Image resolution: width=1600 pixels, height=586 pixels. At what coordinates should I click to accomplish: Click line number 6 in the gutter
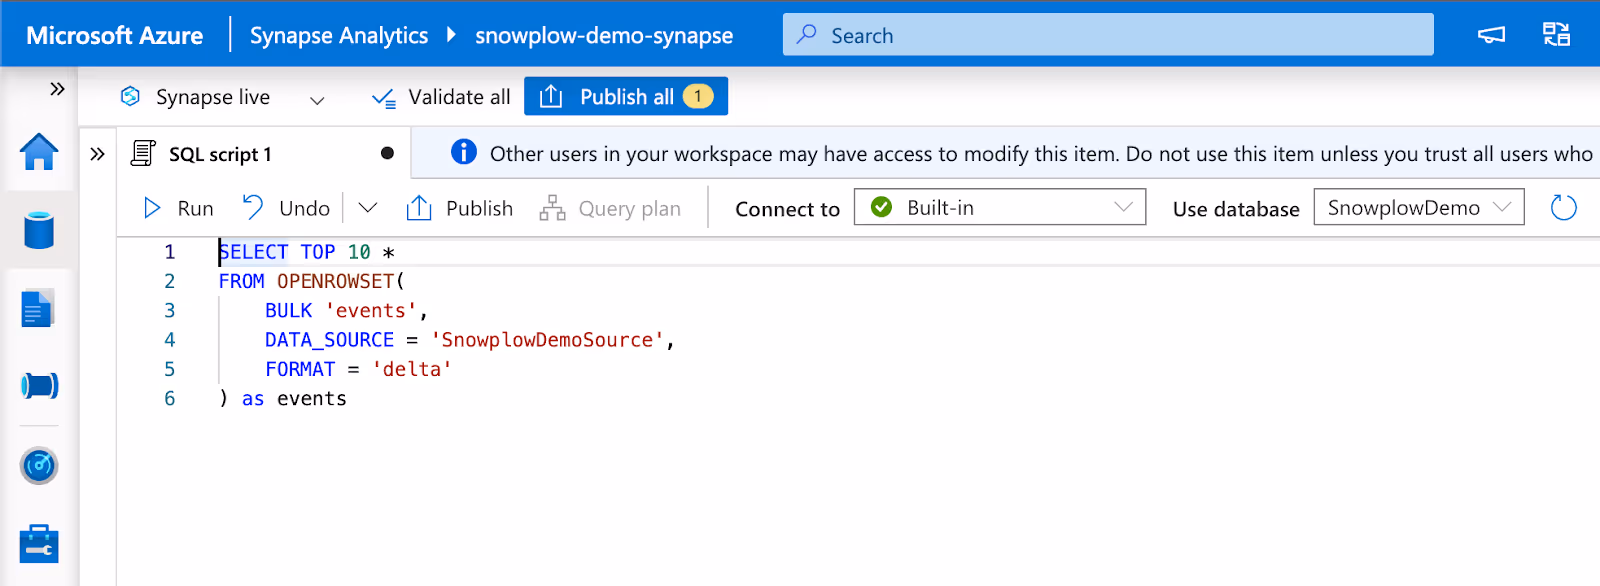tap(170, 398)
